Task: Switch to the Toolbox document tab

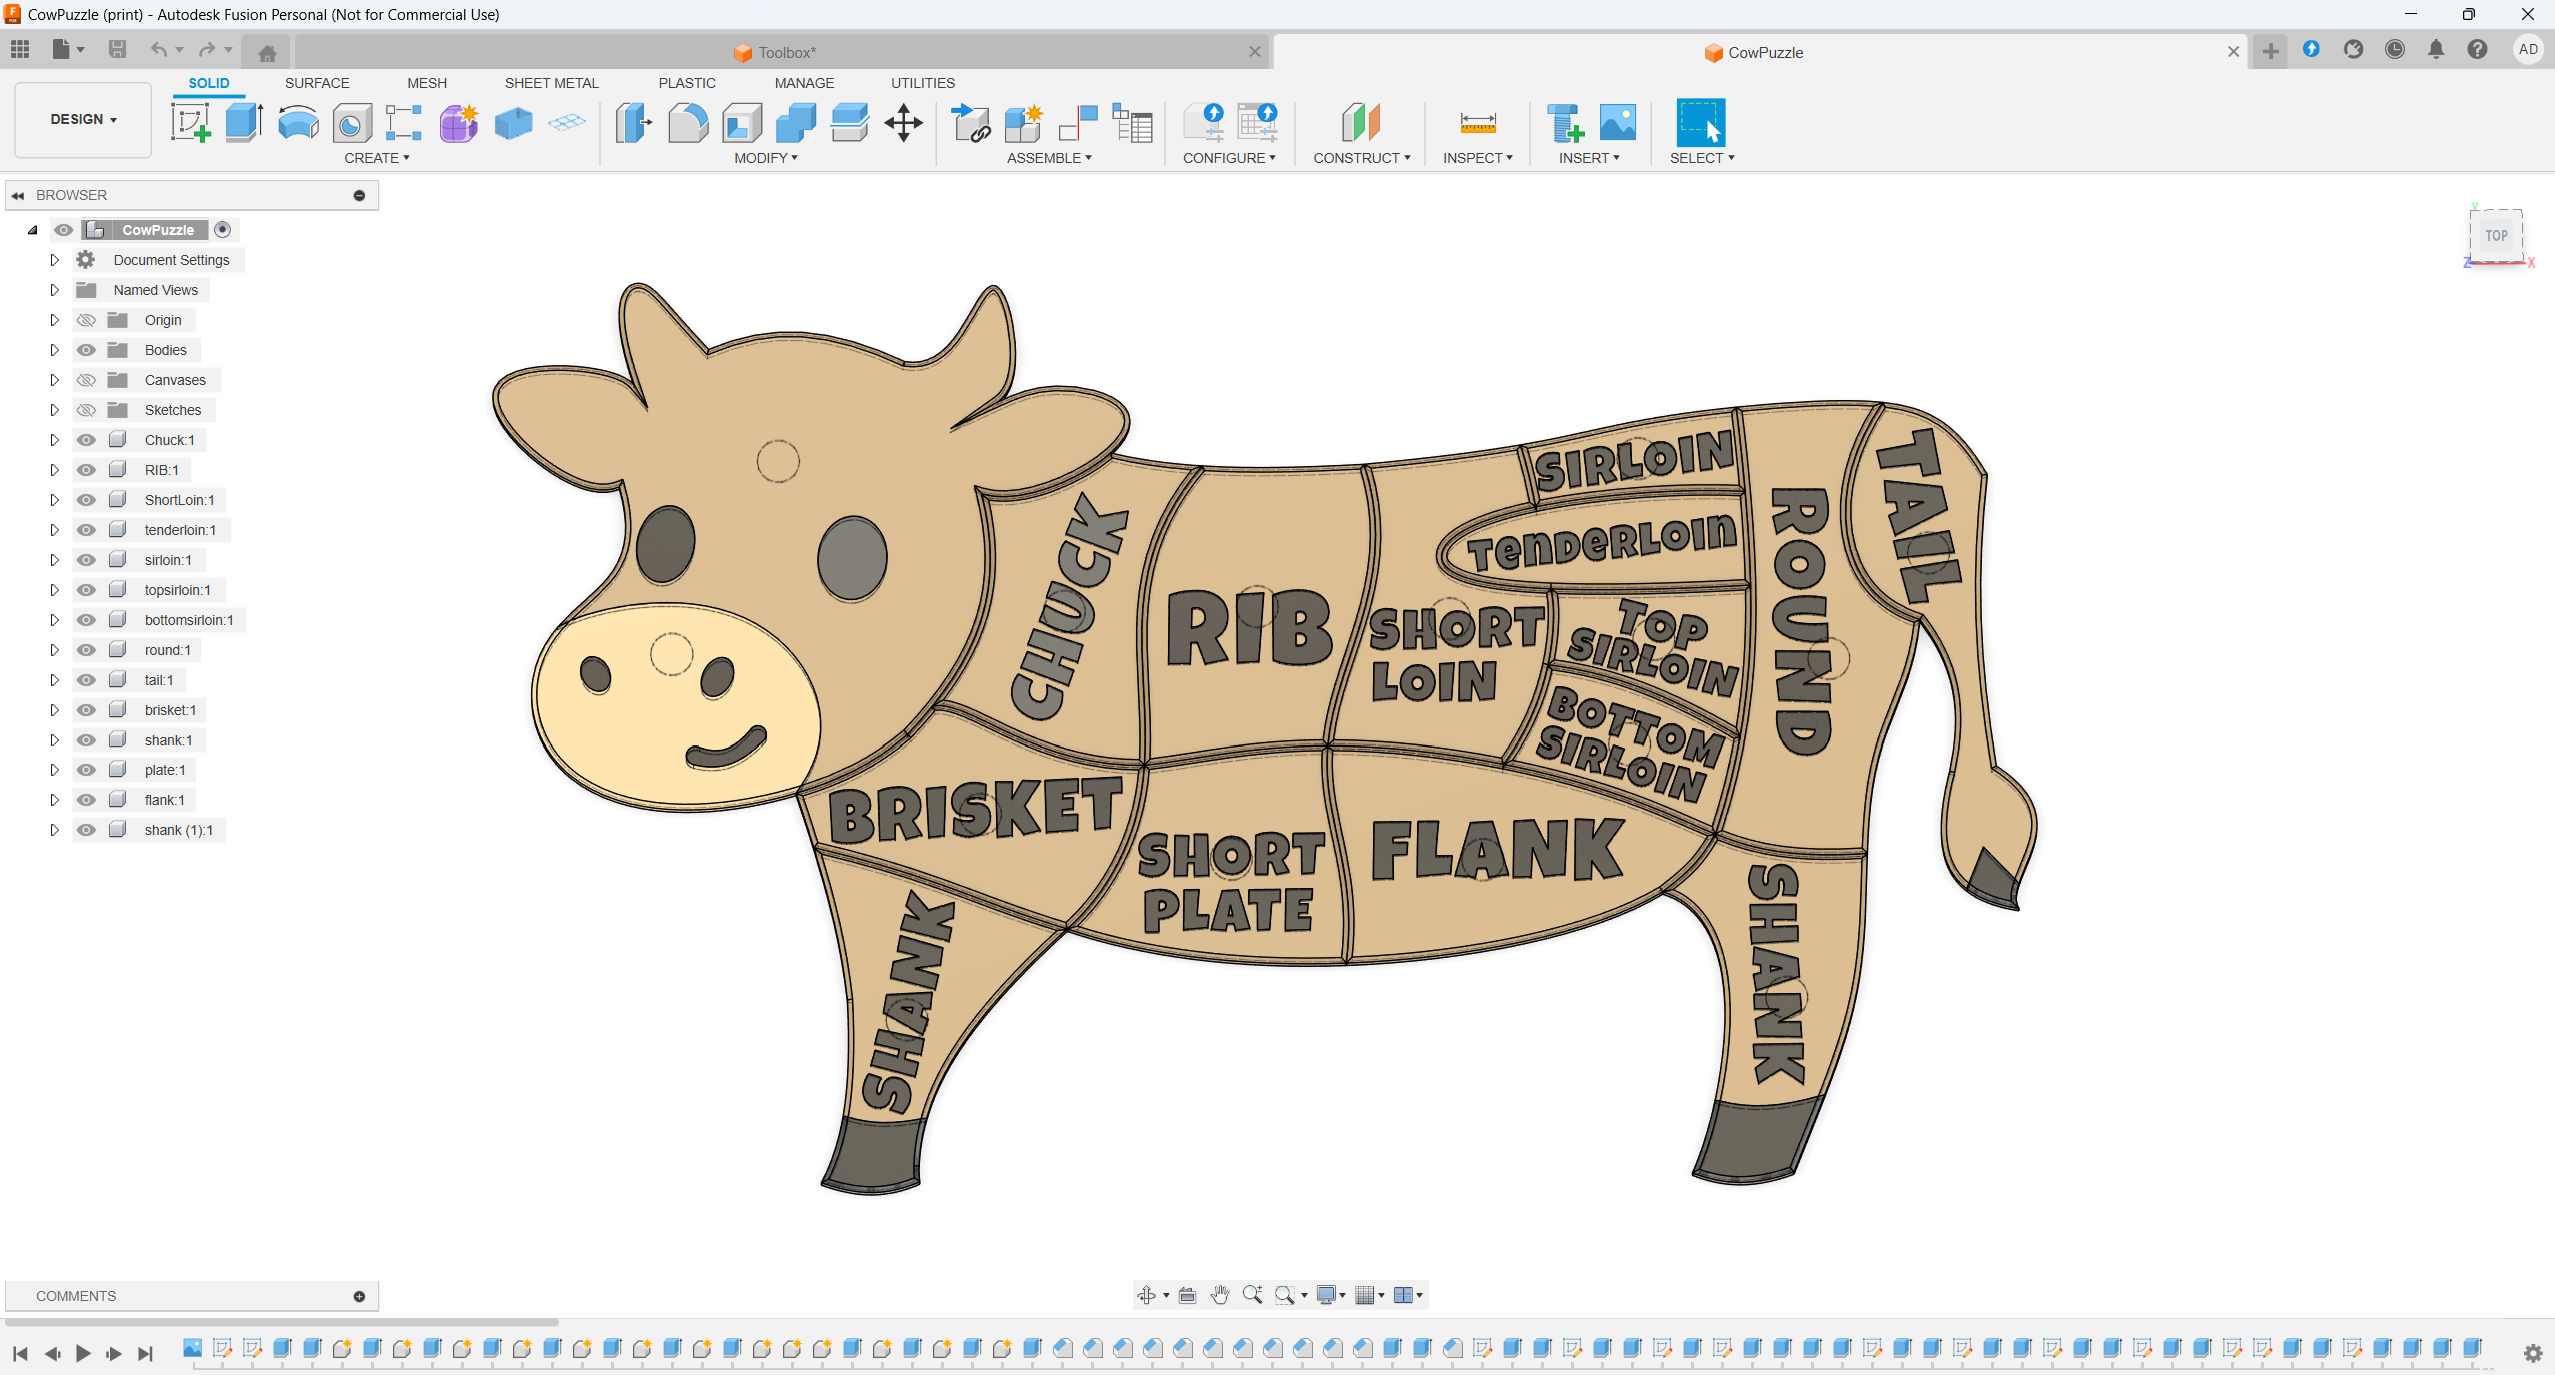Action: (785, 52)
